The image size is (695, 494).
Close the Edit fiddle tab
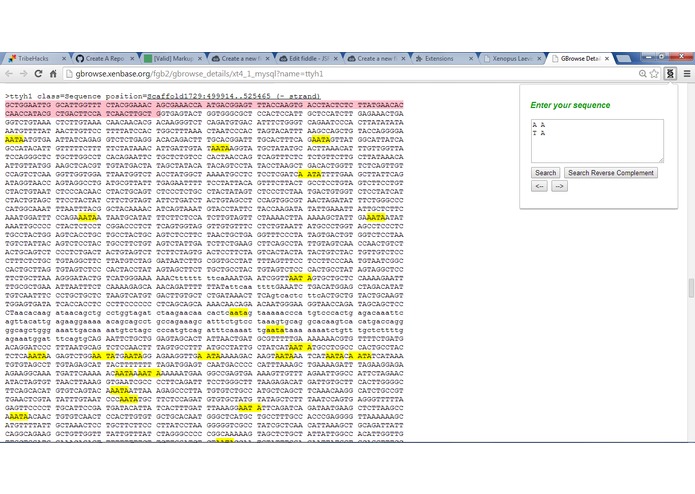coord(336,58)
